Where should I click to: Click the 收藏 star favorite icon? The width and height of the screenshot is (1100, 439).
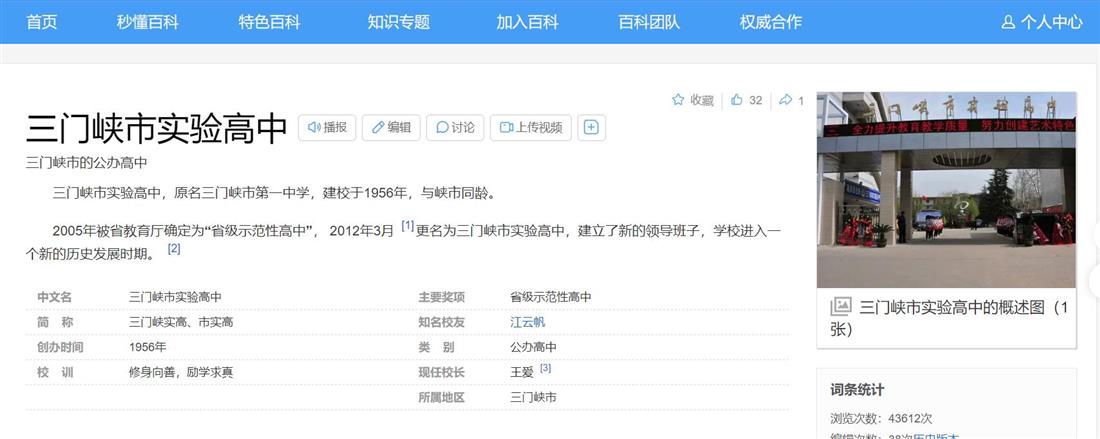pos(678,100)
